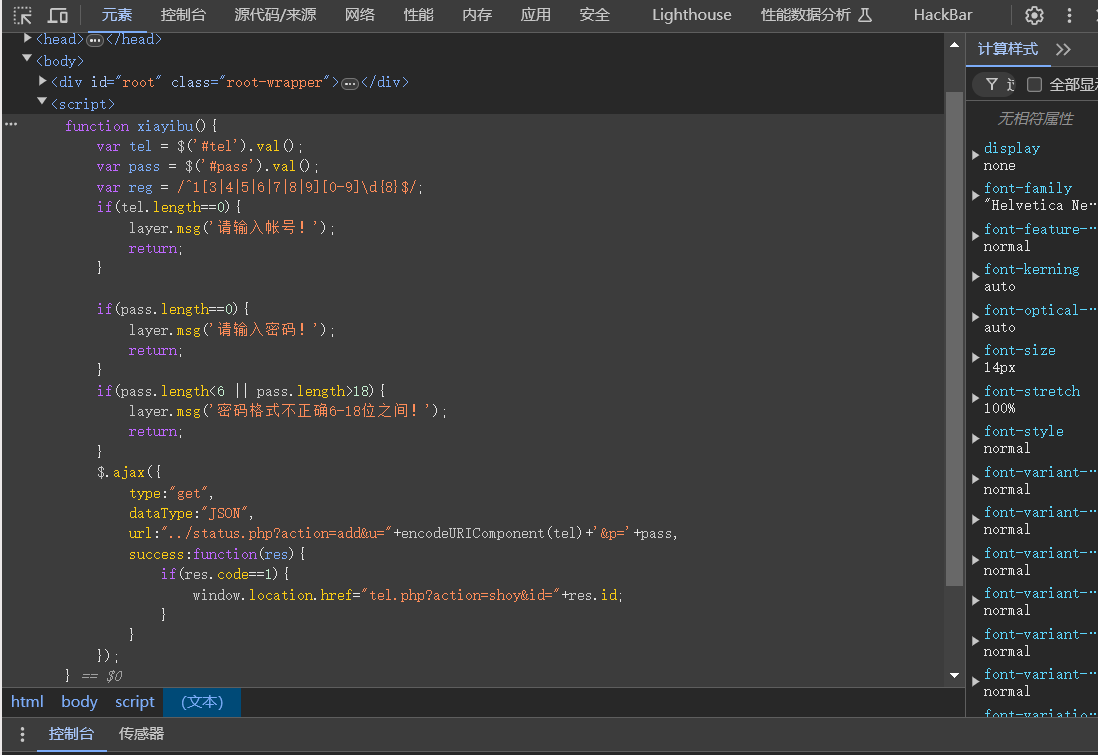Screen dimensions: 1098x755
Task: Toggle the device toolbar icon
Action: [x=58, y=15]
